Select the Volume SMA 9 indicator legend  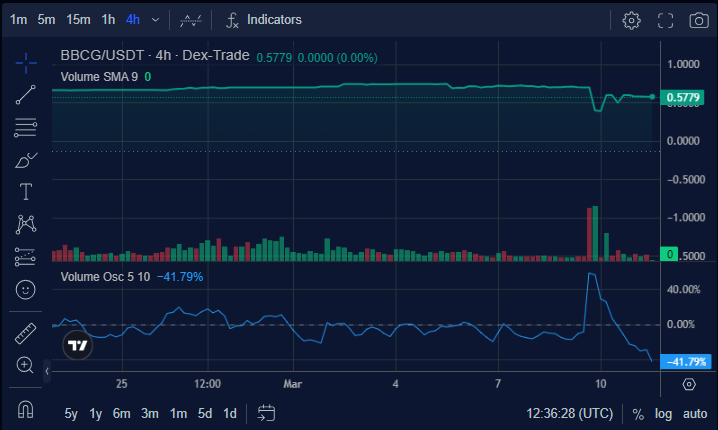tap(99, 77)
